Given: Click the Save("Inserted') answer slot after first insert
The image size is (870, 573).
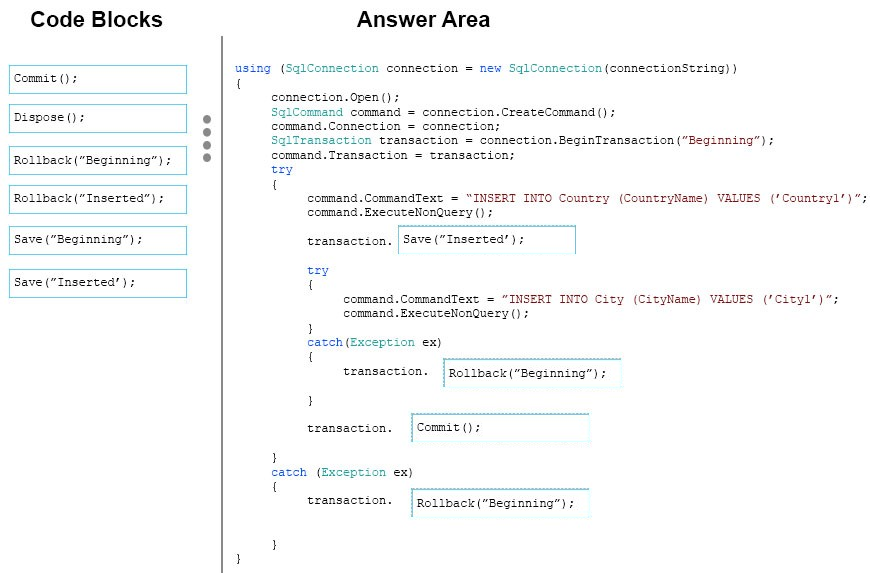Looking at the screenshot, I should pyautogui.click(x=486, y=240).
